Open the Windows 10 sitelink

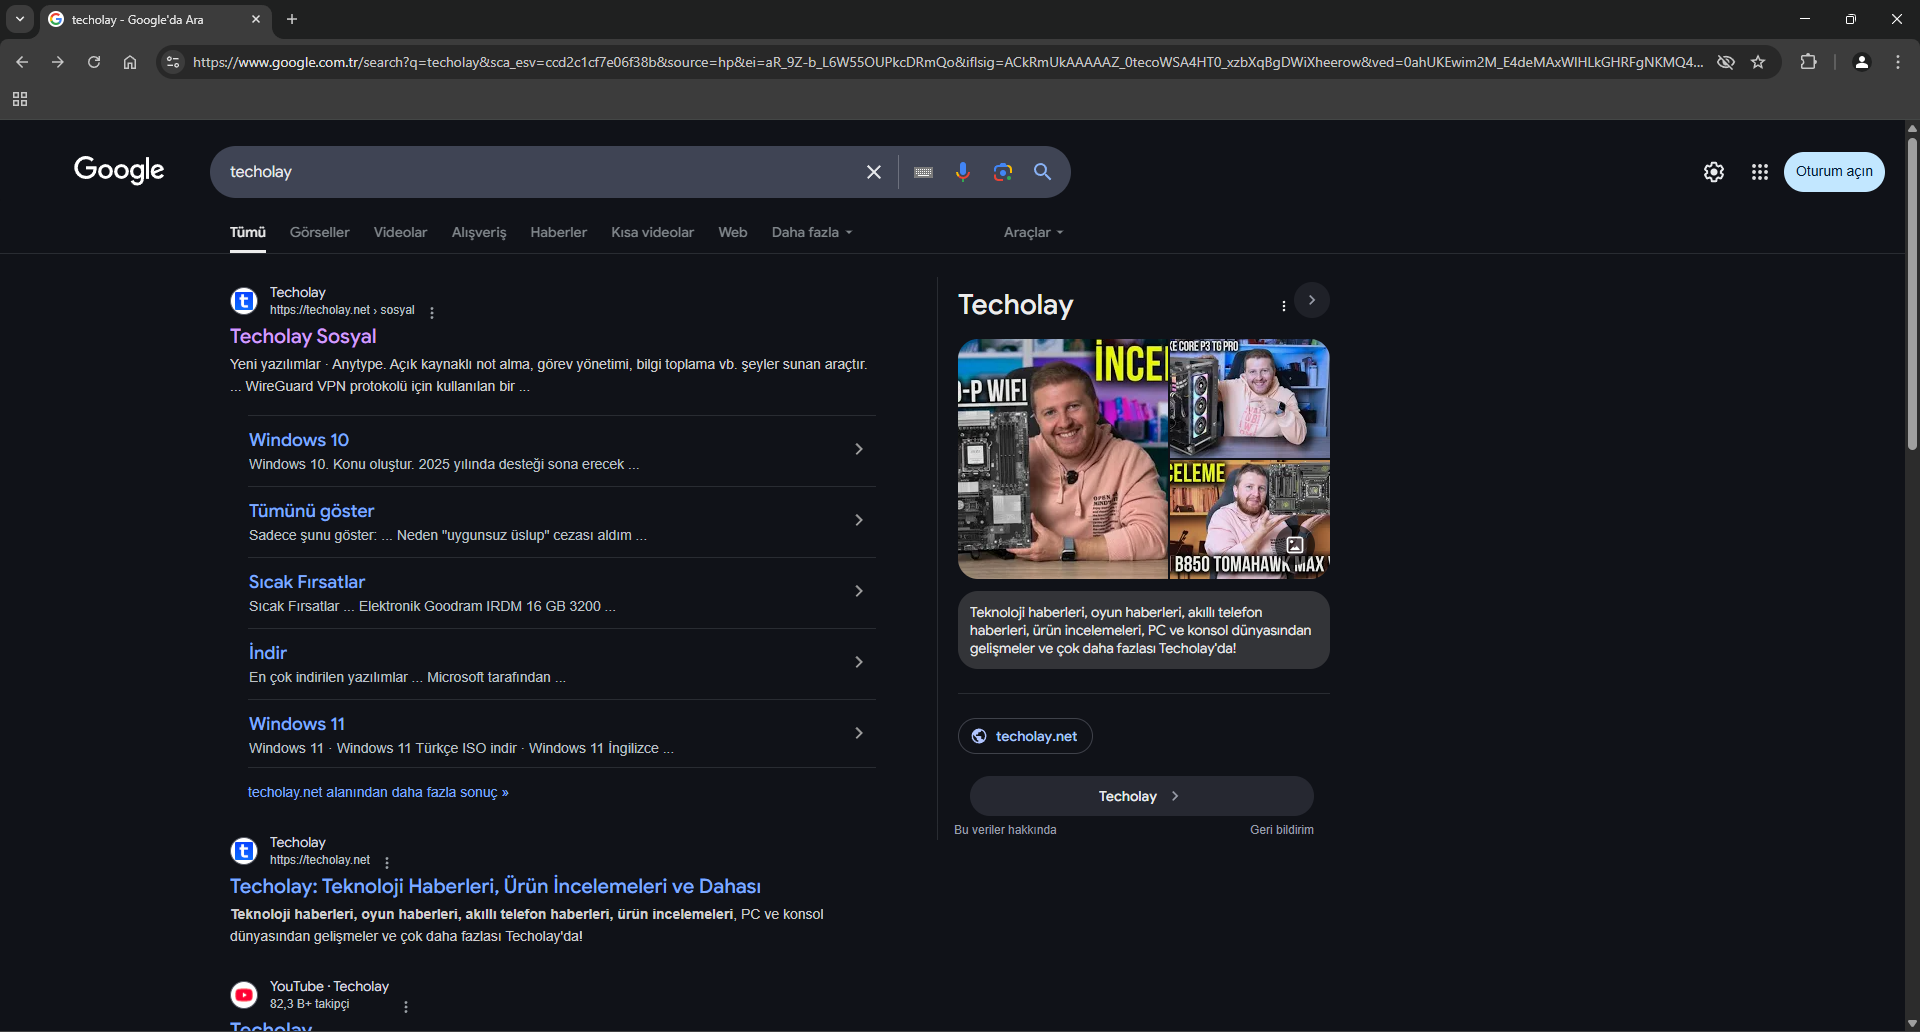click(299, 440)
